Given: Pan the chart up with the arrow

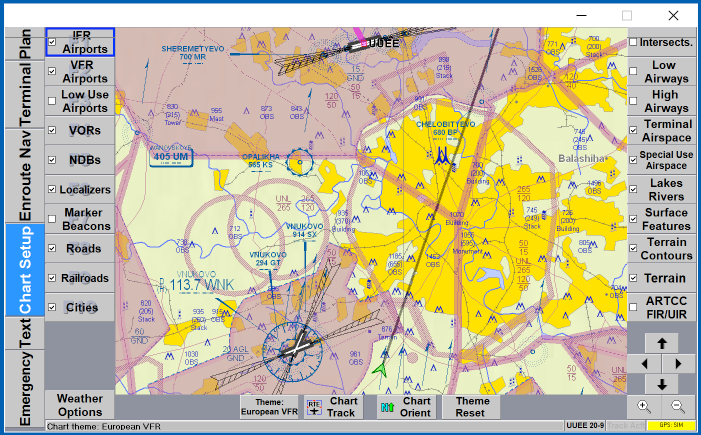Looking at the screenshot, I should (x=662, y=343).
